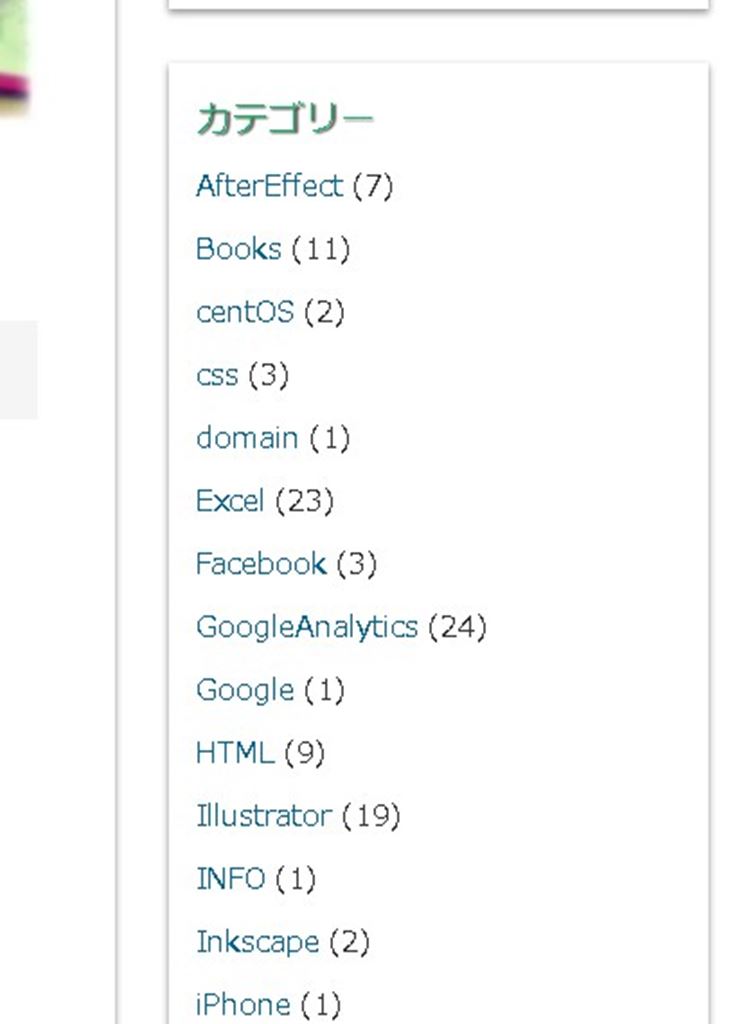Open the iPhone category link

tap(243, 1004)
